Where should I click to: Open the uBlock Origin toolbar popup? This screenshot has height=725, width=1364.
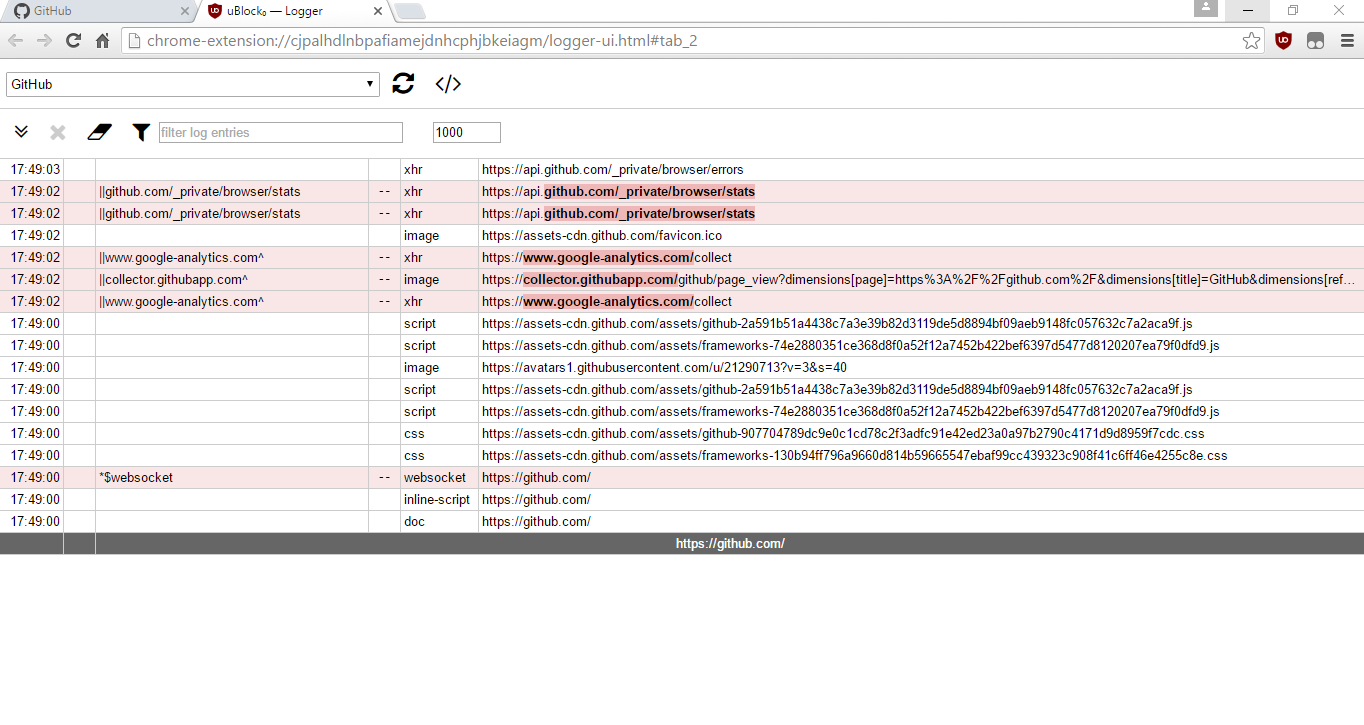[1283, 40]
